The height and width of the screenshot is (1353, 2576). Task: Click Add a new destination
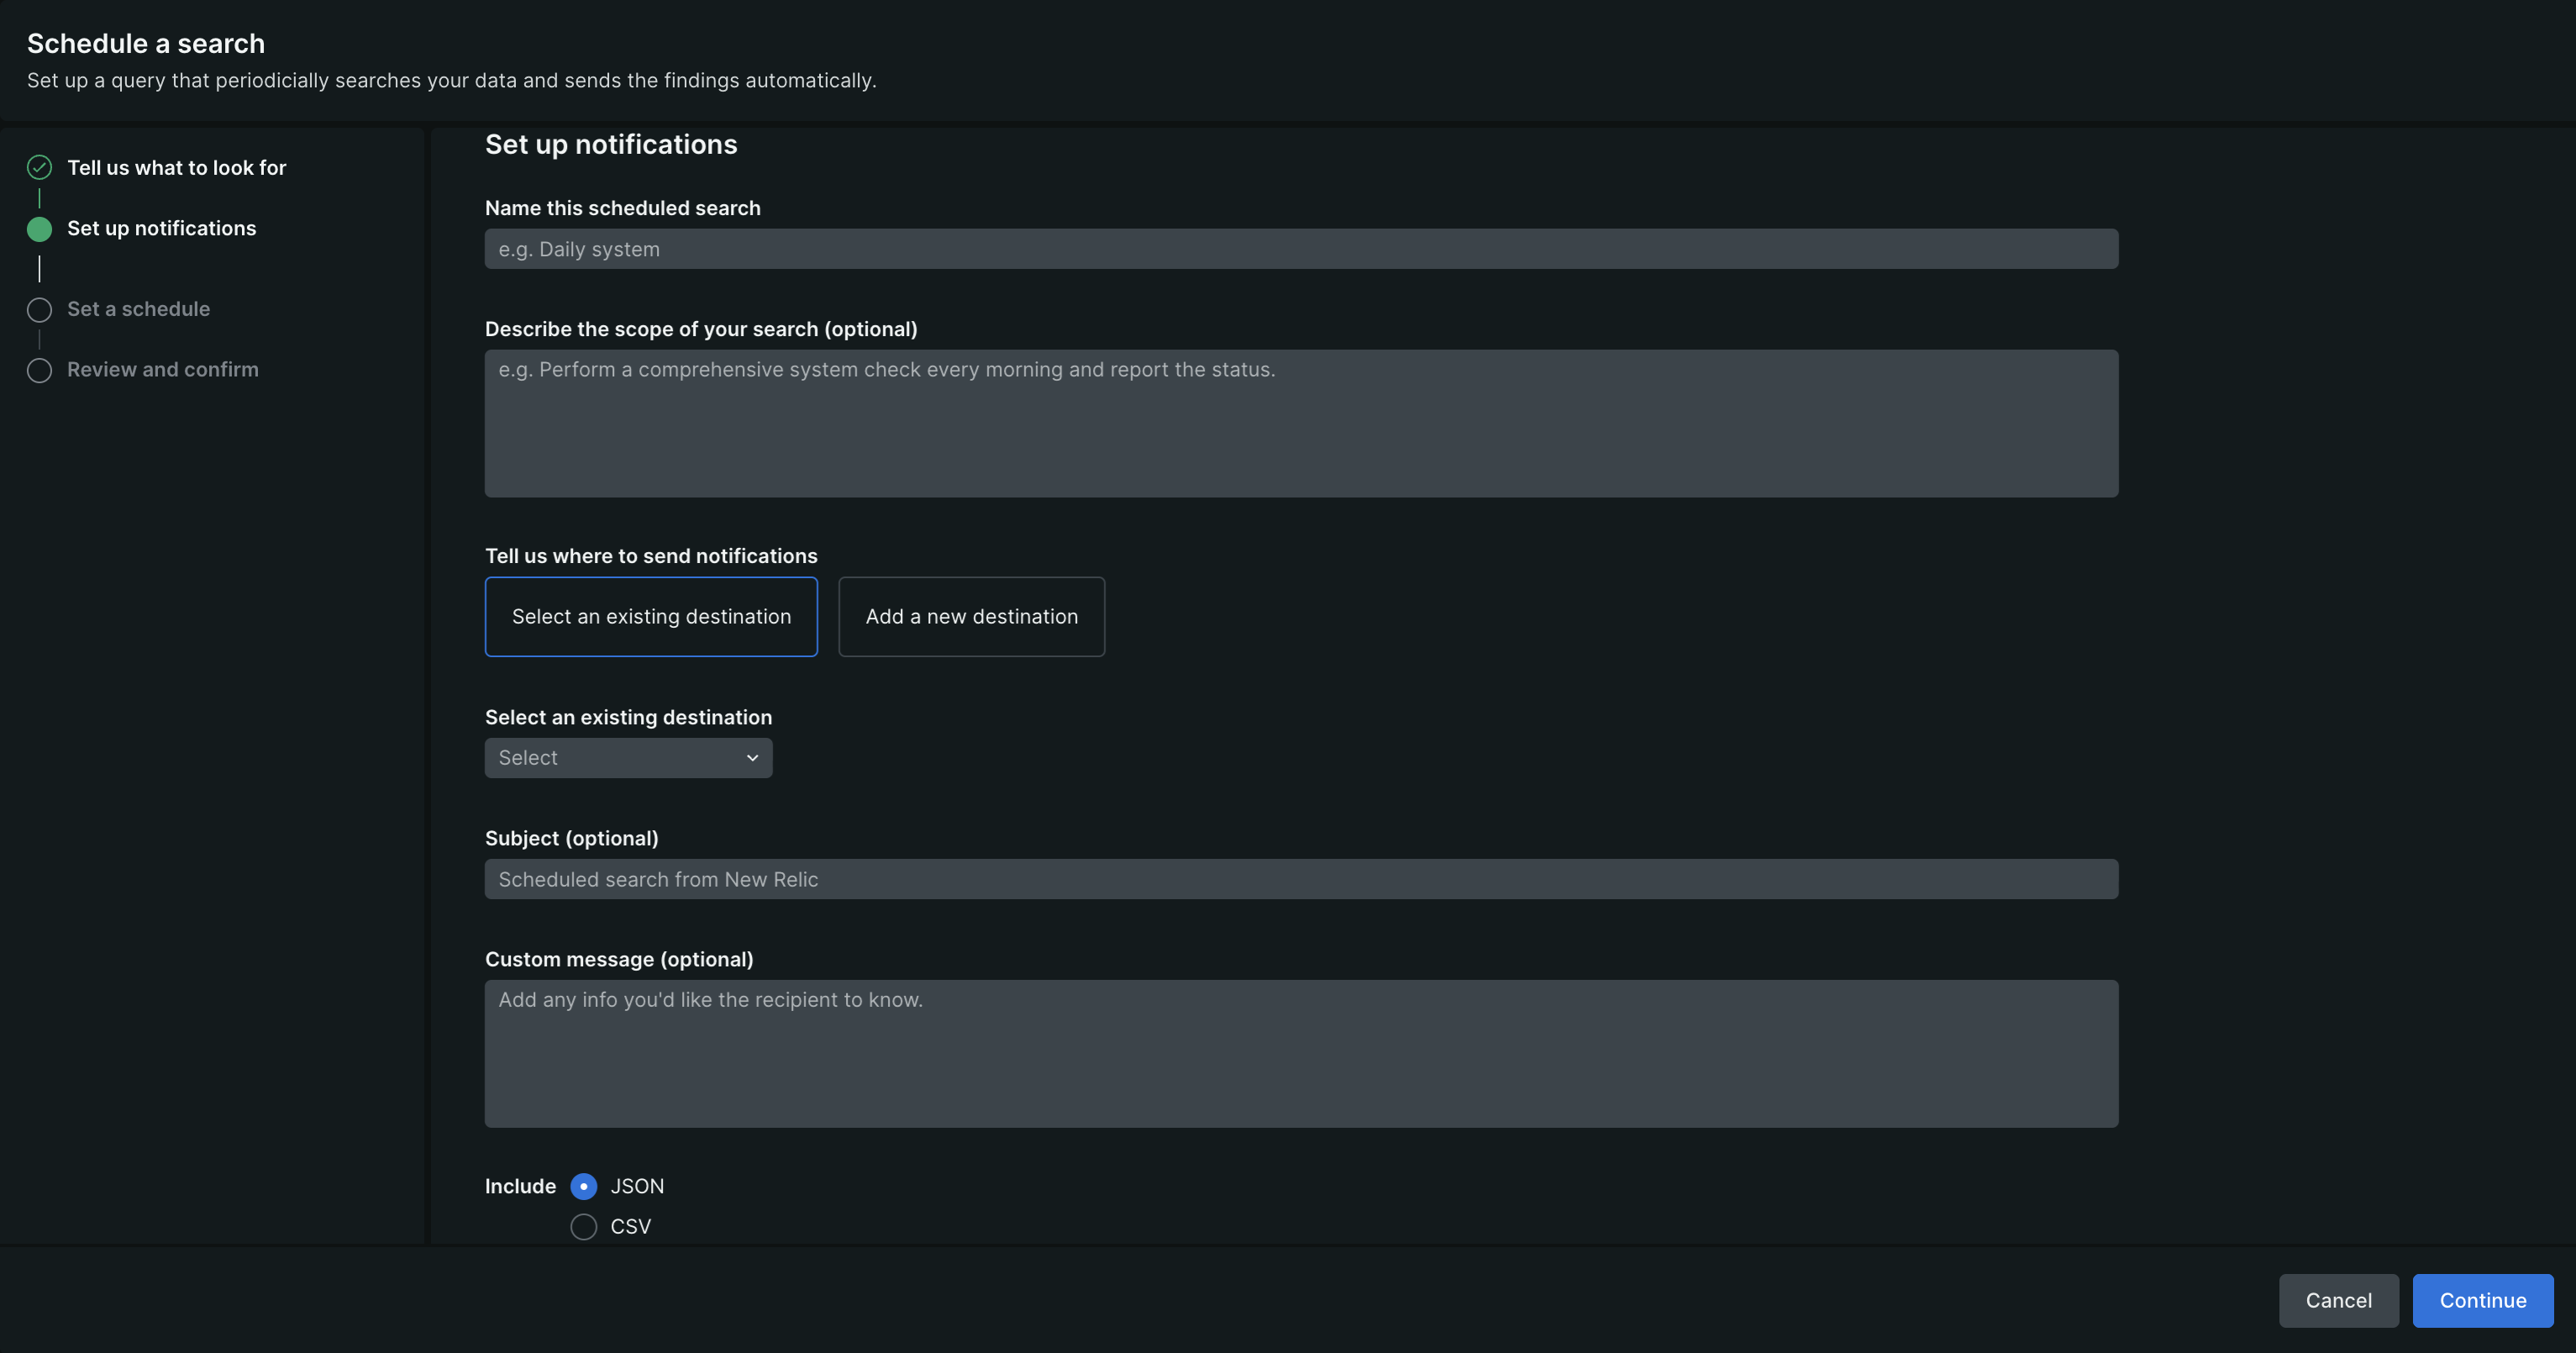click(x=971, y=616)
